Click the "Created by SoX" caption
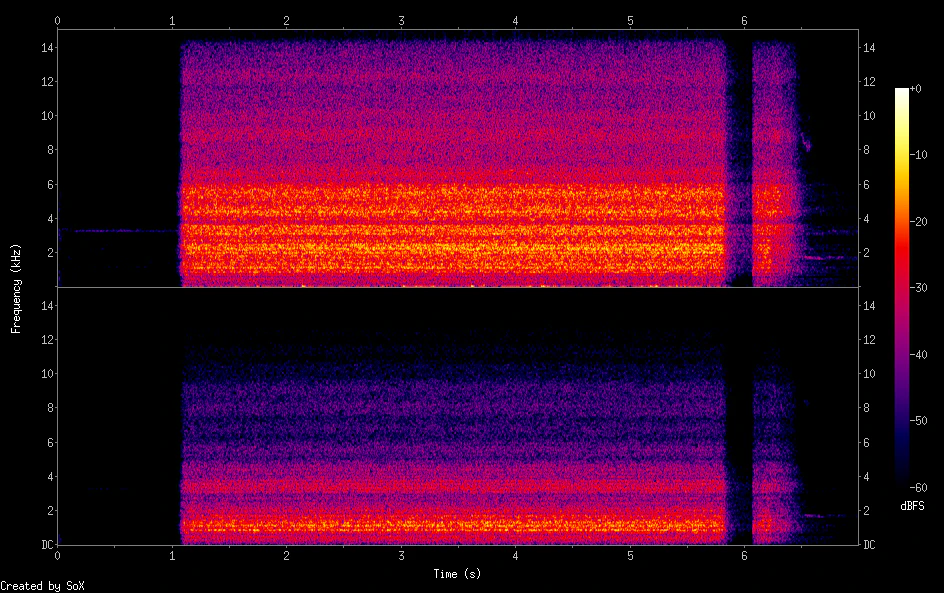 pyautogui.click(x=42, y=586)
